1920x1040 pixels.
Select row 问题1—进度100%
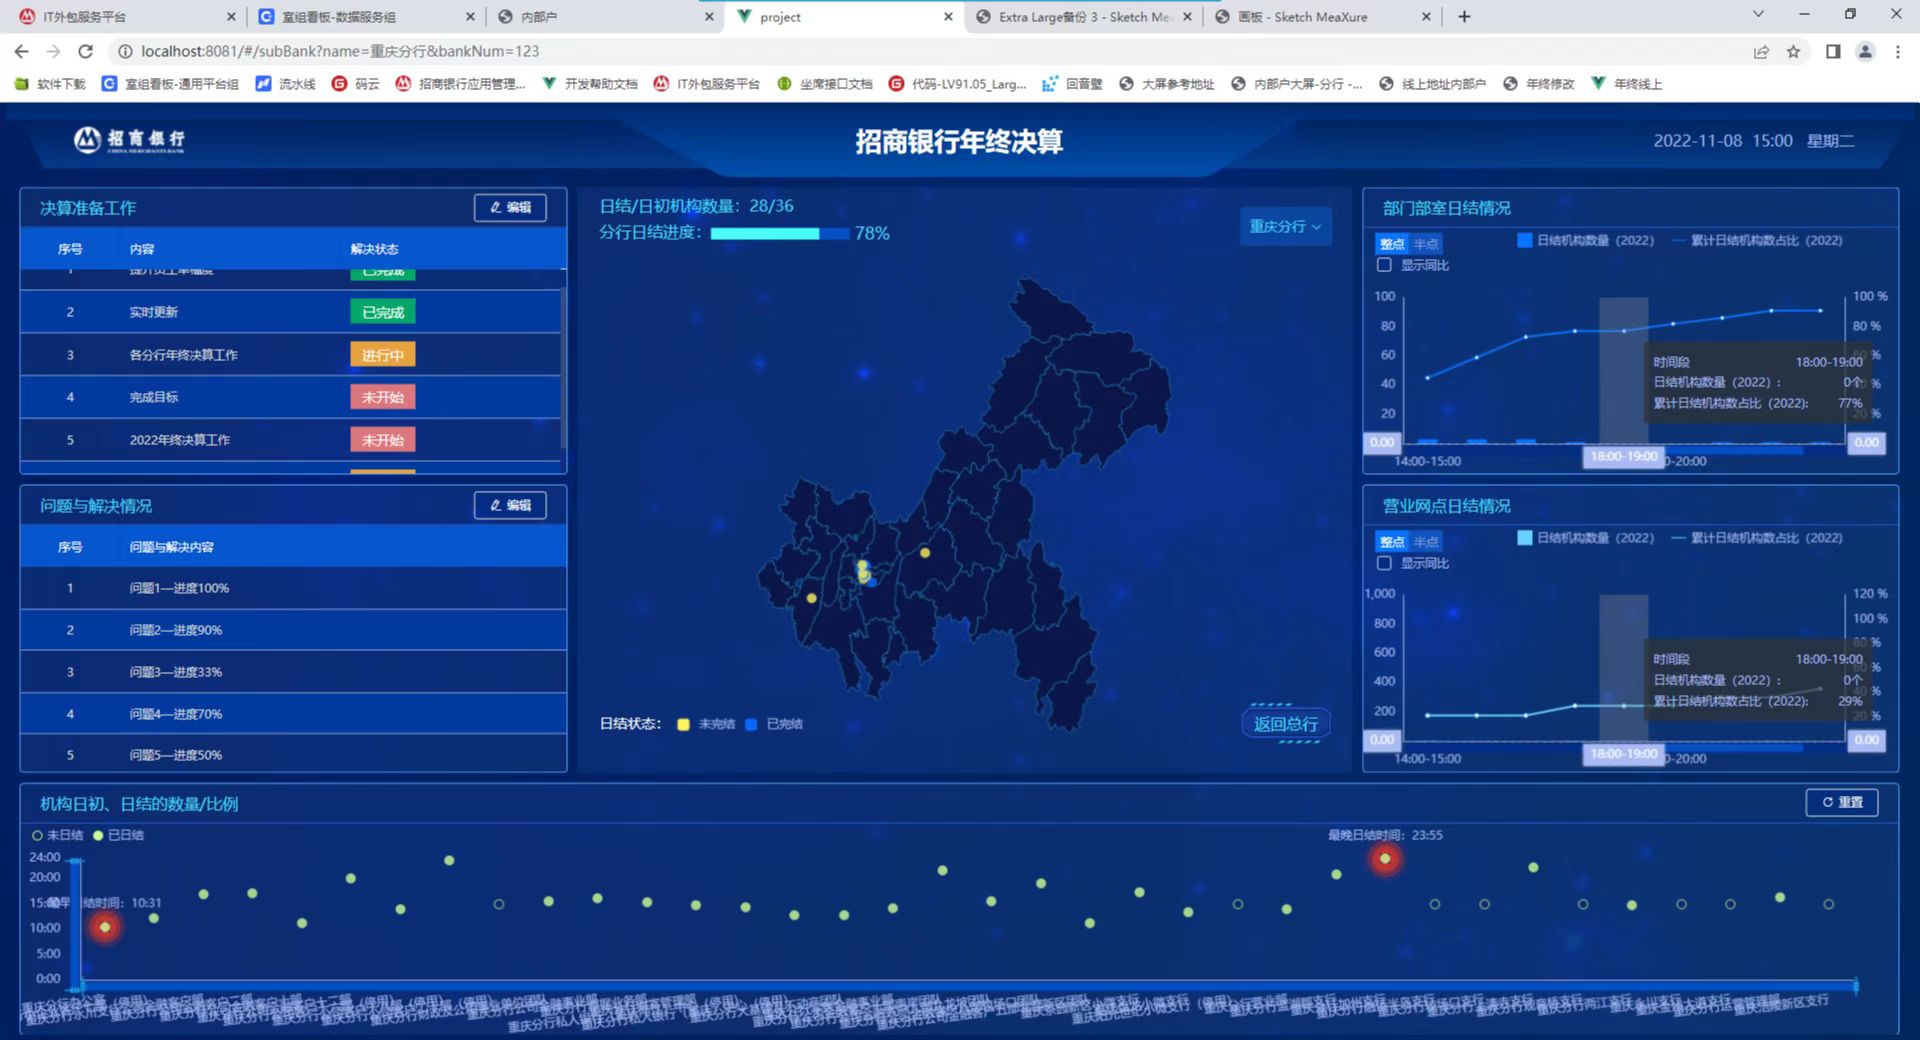[293, 588]
